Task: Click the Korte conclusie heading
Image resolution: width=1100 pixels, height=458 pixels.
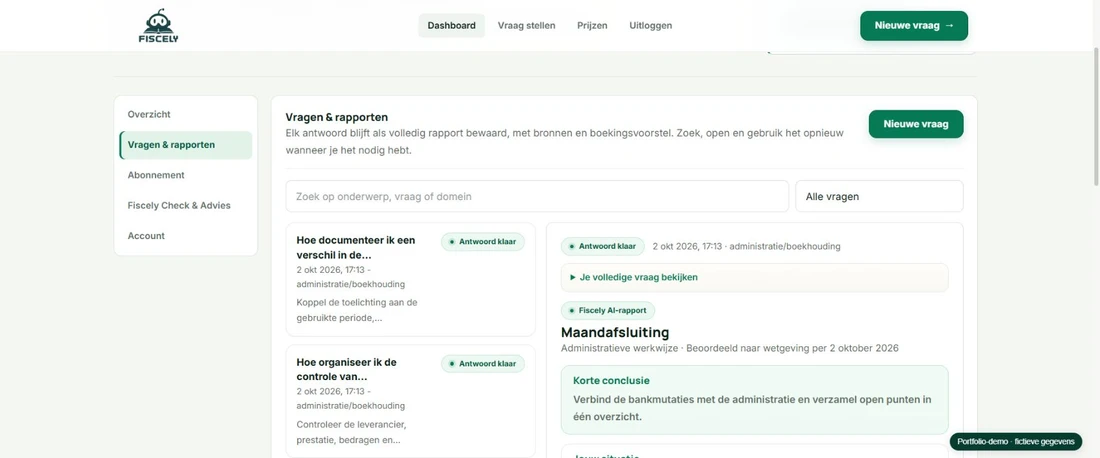Action: 611,381
